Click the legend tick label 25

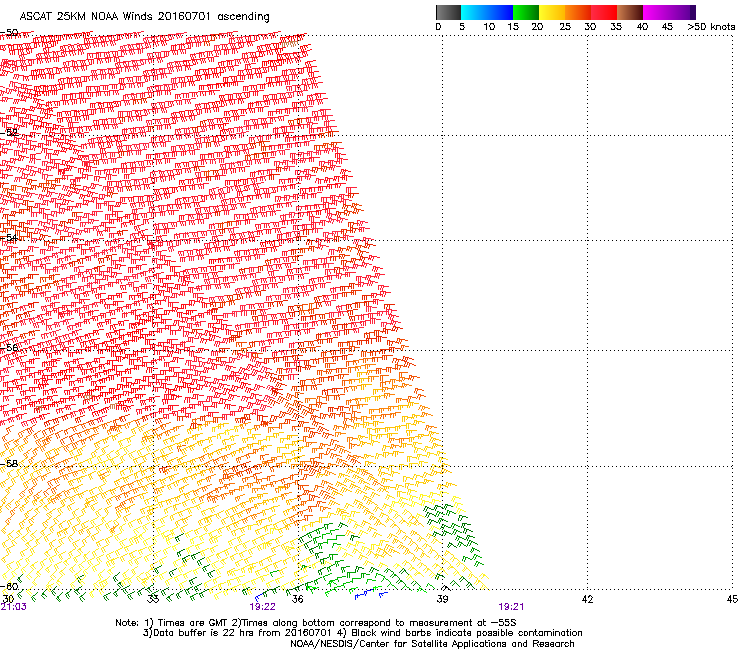pos(565,27)
